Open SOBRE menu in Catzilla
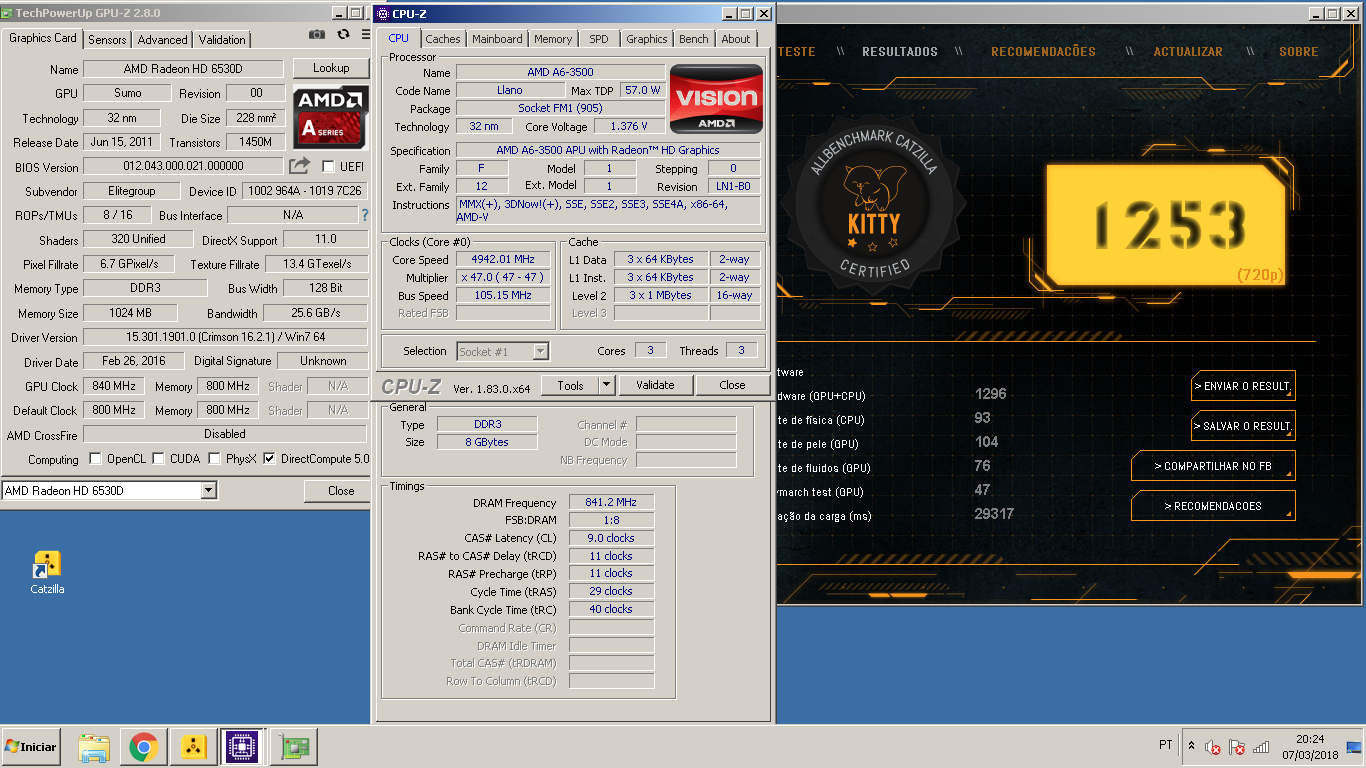Screen dimensions: 1366x768 tap(1299, 52)
